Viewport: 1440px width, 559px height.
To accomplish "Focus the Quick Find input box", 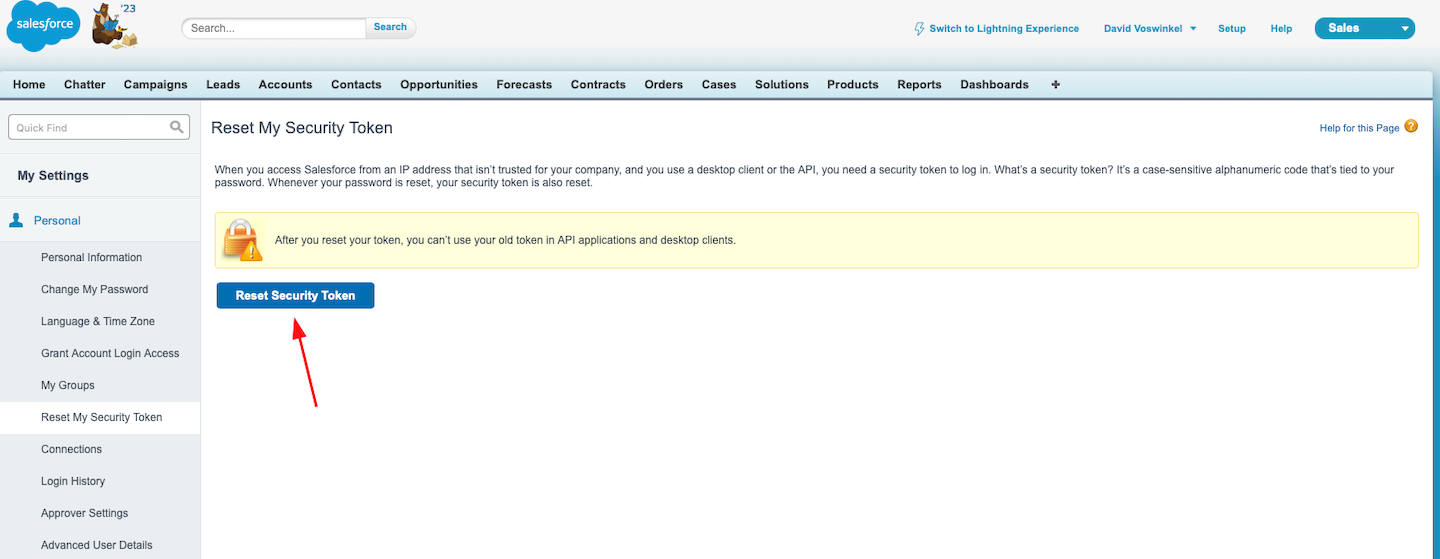I will (x=98, y=127).
